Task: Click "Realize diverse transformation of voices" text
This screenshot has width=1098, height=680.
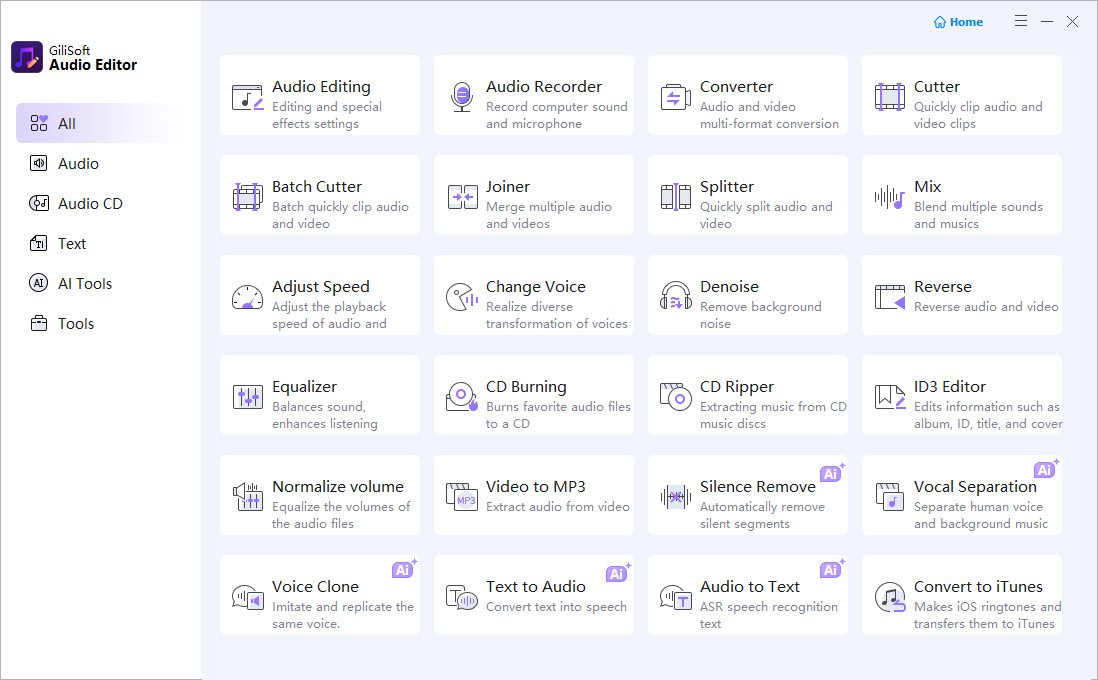Action: tap(557, 315)
